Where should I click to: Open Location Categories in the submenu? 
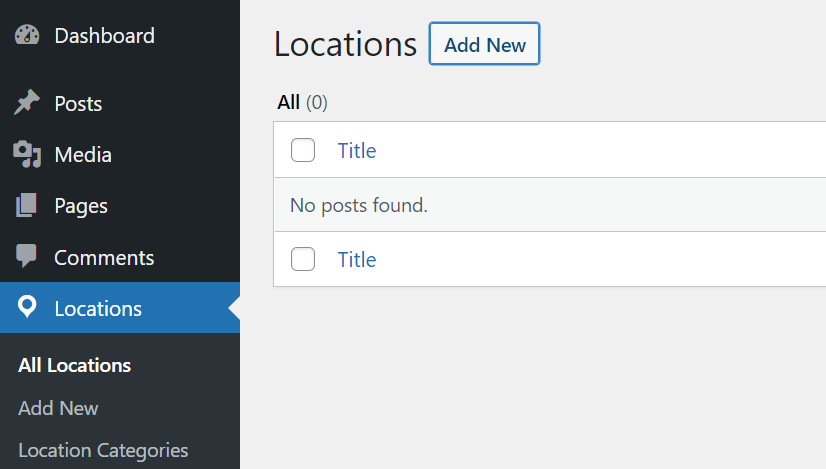point(103,450)
